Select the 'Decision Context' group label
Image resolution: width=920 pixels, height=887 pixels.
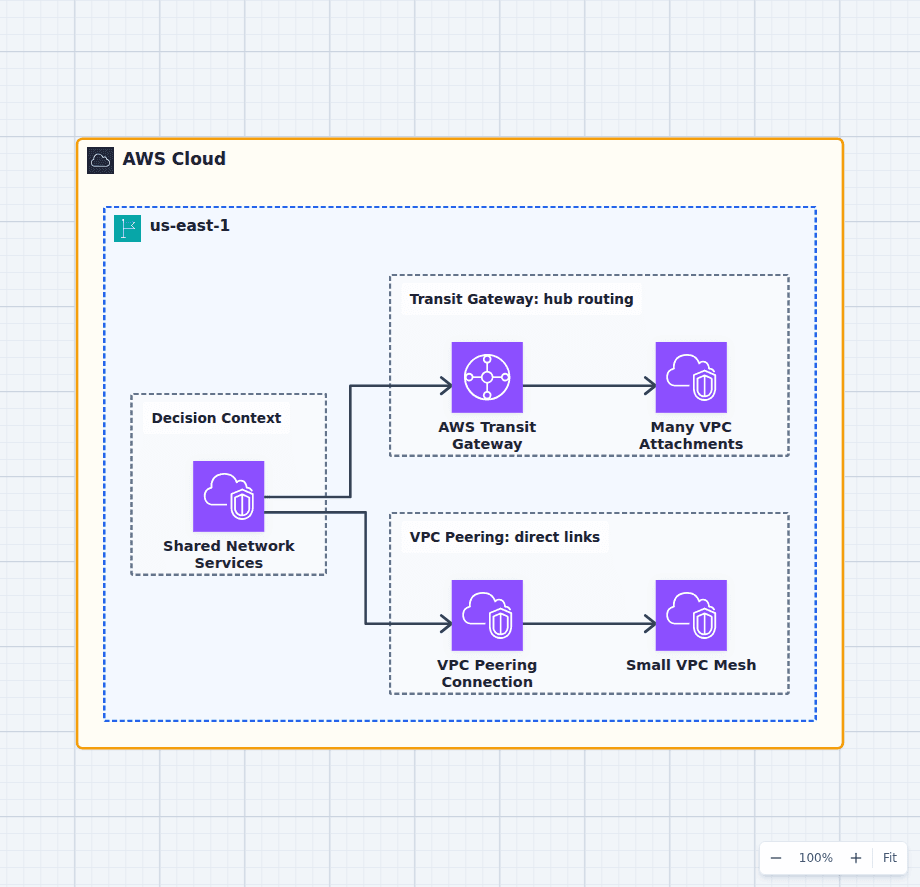coord(217,418)
